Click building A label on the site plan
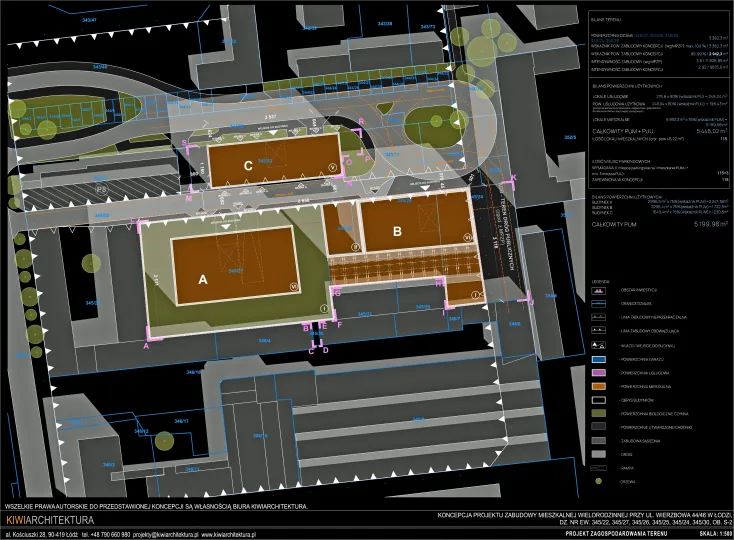734x540 pixels. coord(203,282)
